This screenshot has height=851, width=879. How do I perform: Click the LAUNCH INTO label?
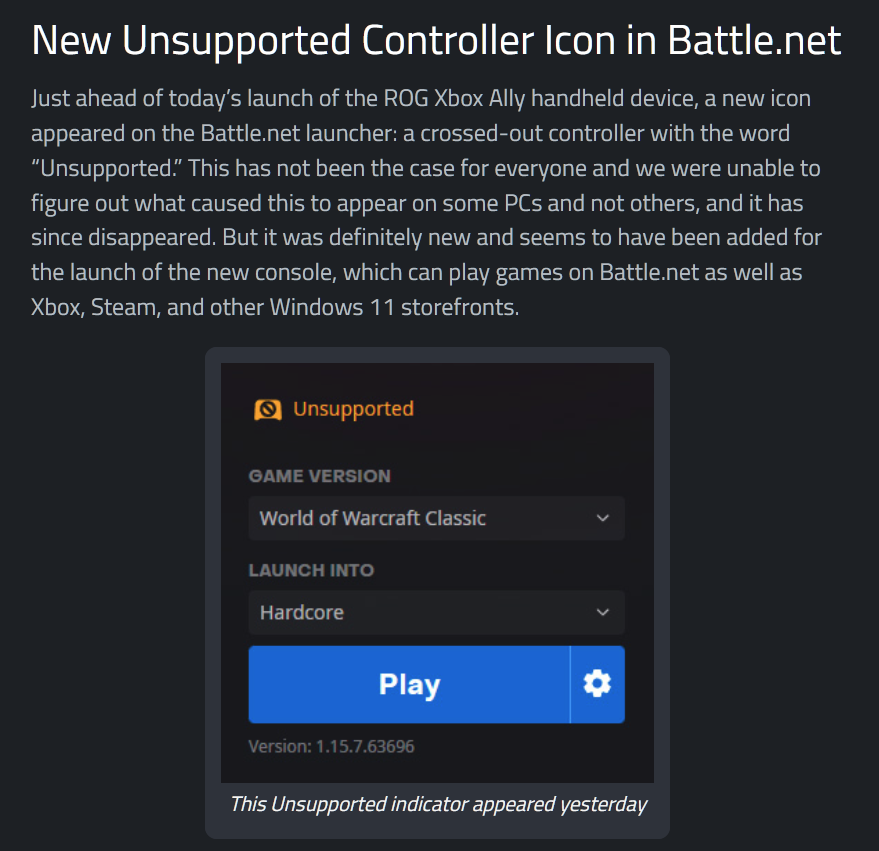click(311, 571)
